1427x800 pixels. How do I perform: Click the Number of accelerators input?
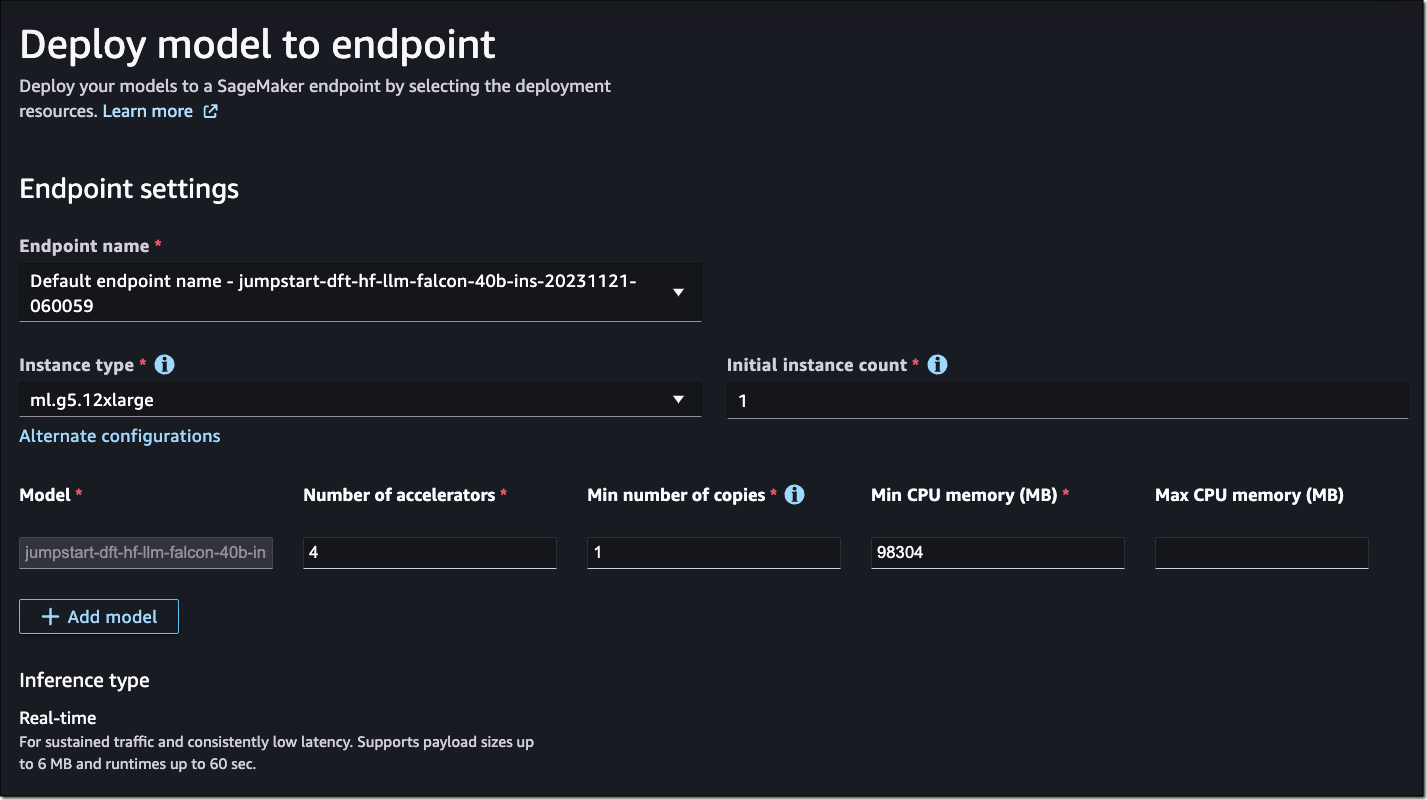(x=429, y=552)
